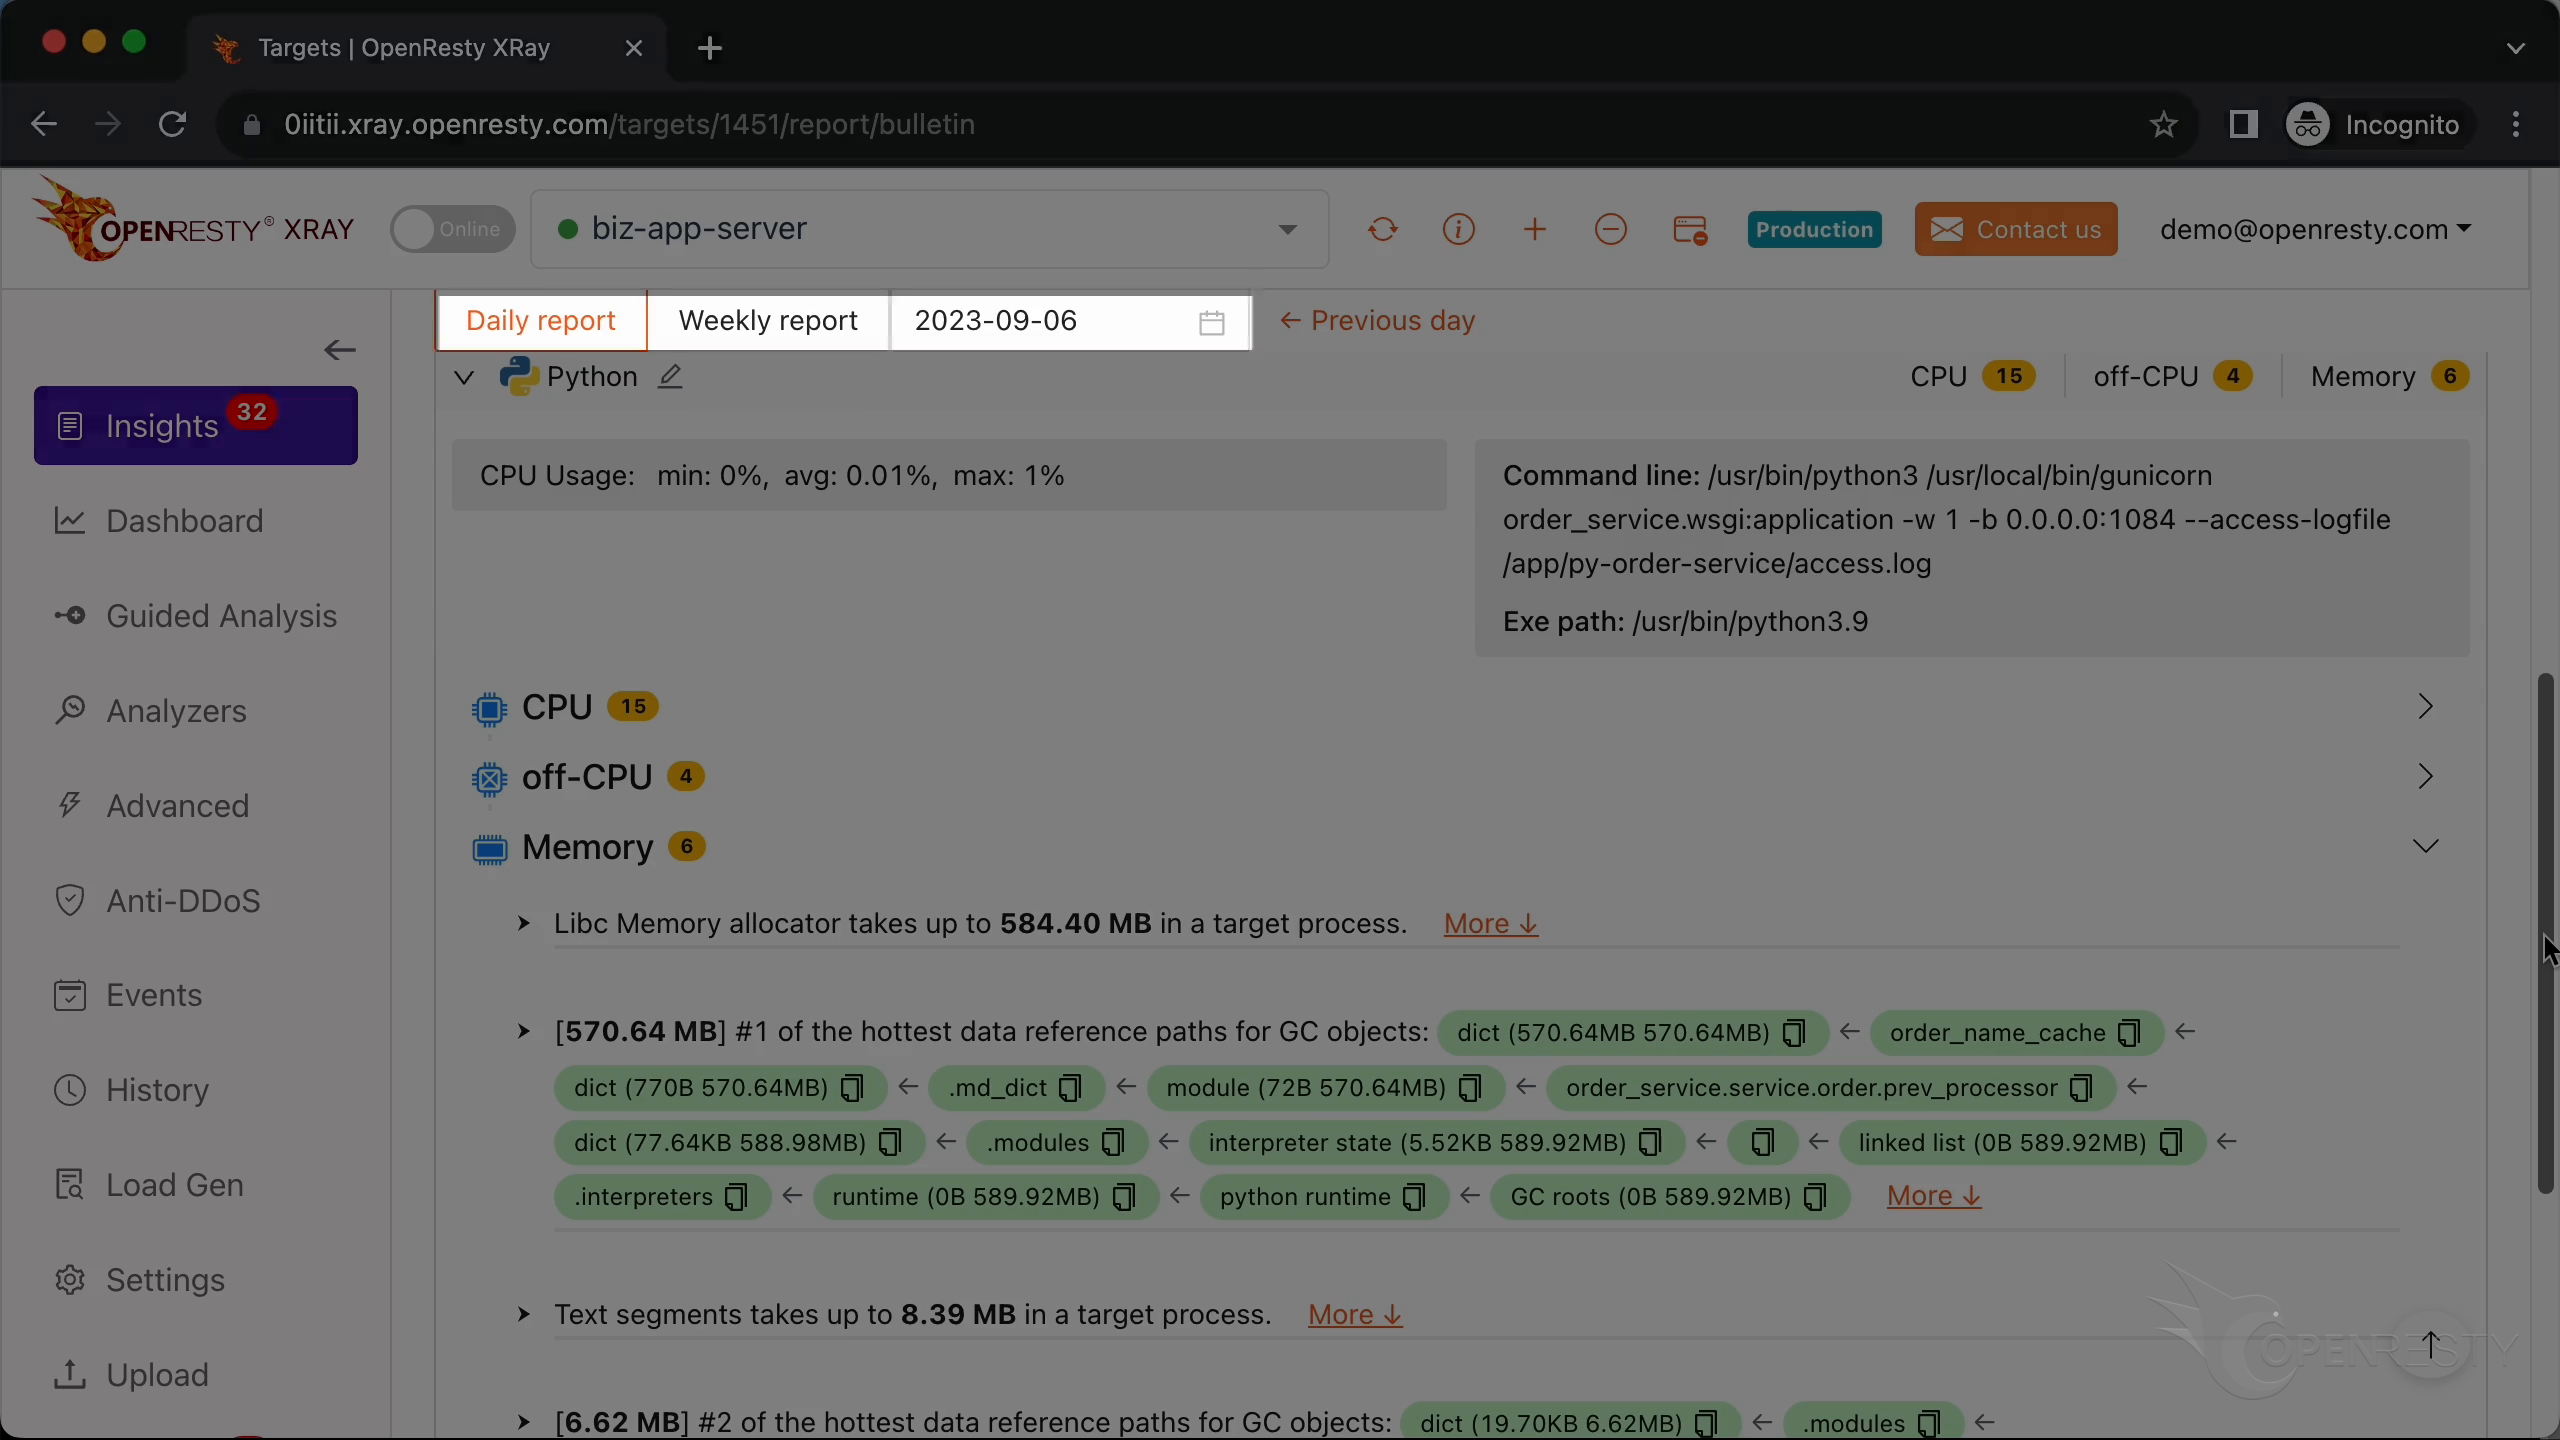Screen dimensions: 2560x1440
Task: Switch to the Daily report tab
Action: click(541, 320)
